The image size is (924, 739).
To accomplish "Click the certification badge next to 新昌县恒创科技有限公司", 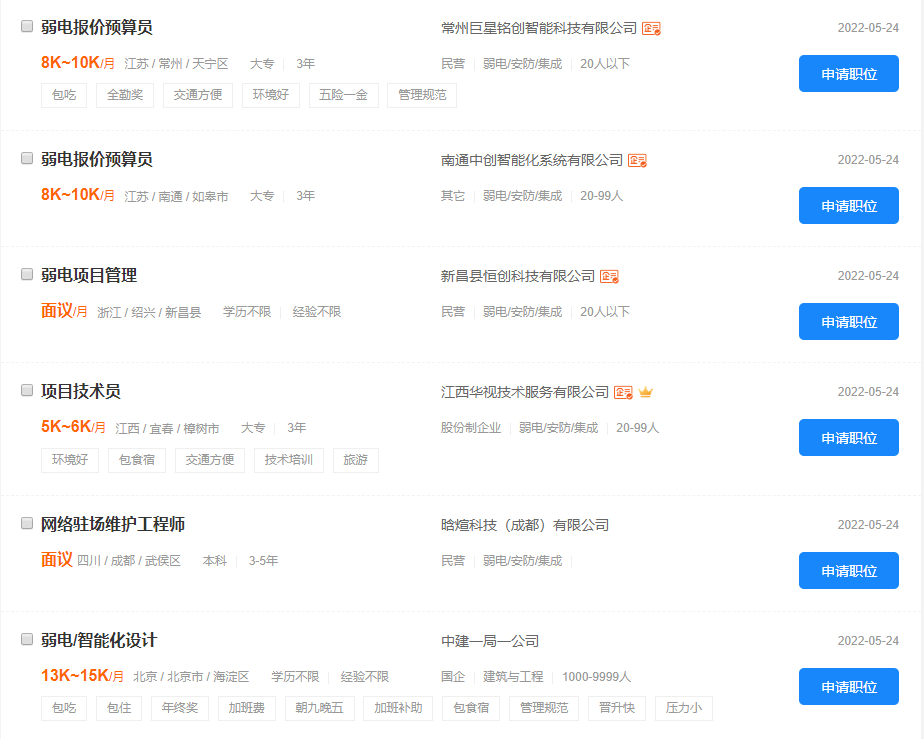I will coord(609,276).
